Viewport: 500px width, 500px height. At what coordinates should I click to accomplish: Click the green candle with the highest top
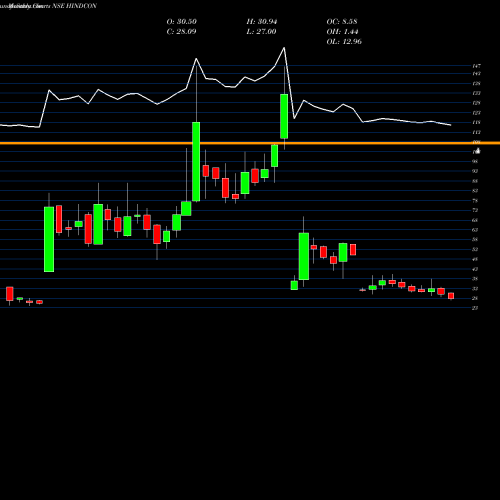click(x=284, y=116)
